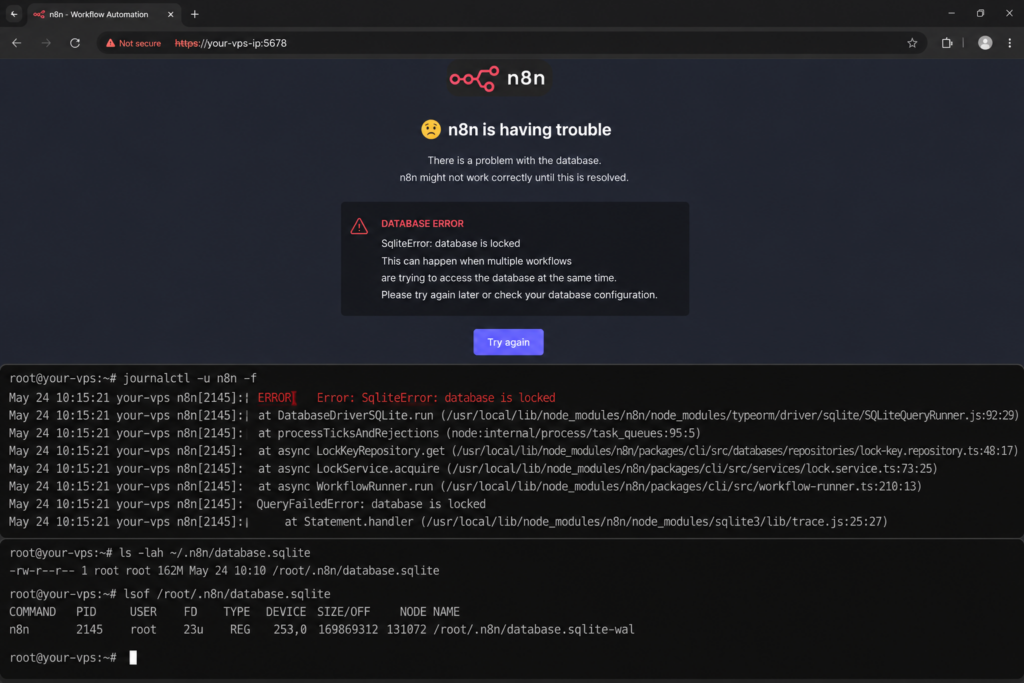Click the Database Error warning triangle icon
1024x683 pixels.
[359, 226]
